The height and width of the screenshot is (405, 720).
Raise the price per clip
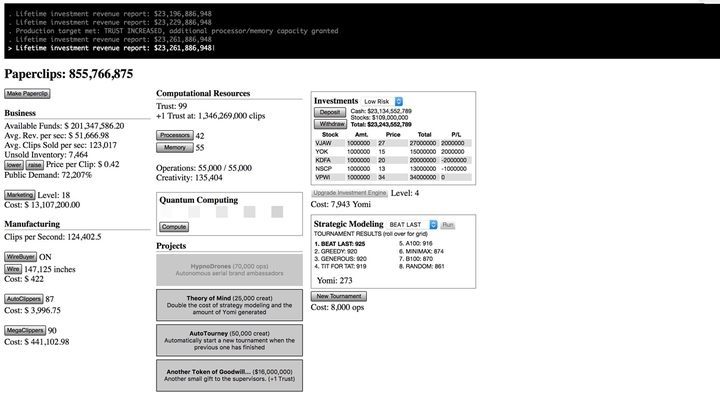tap(34, 165)
